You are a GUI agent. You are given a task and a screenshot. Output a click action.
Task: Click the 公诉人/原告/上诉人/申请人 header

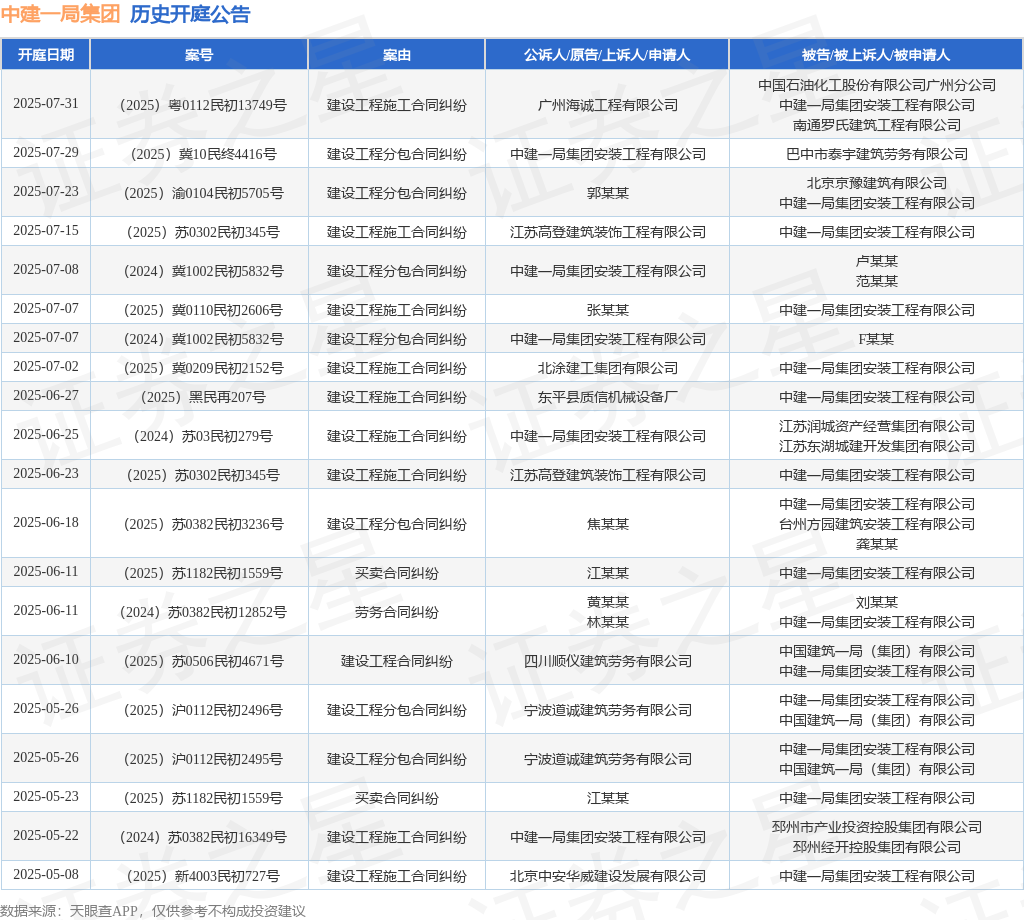[607, 55]
